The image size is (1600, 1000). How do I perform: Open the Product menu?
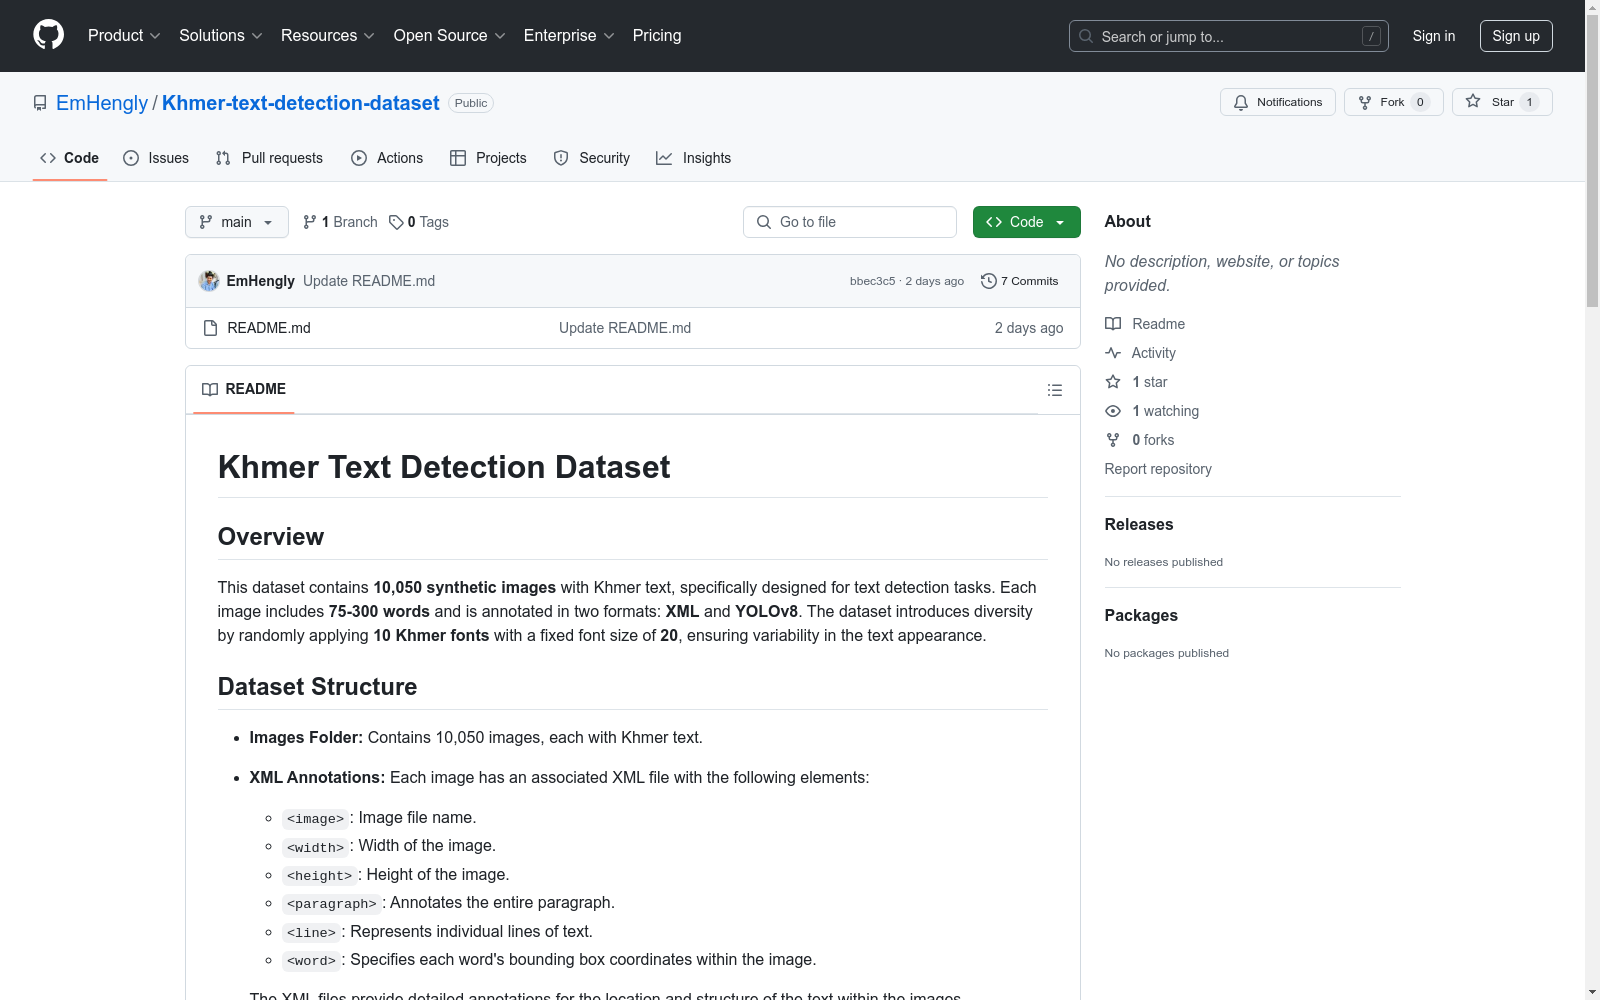coord(124,36)
